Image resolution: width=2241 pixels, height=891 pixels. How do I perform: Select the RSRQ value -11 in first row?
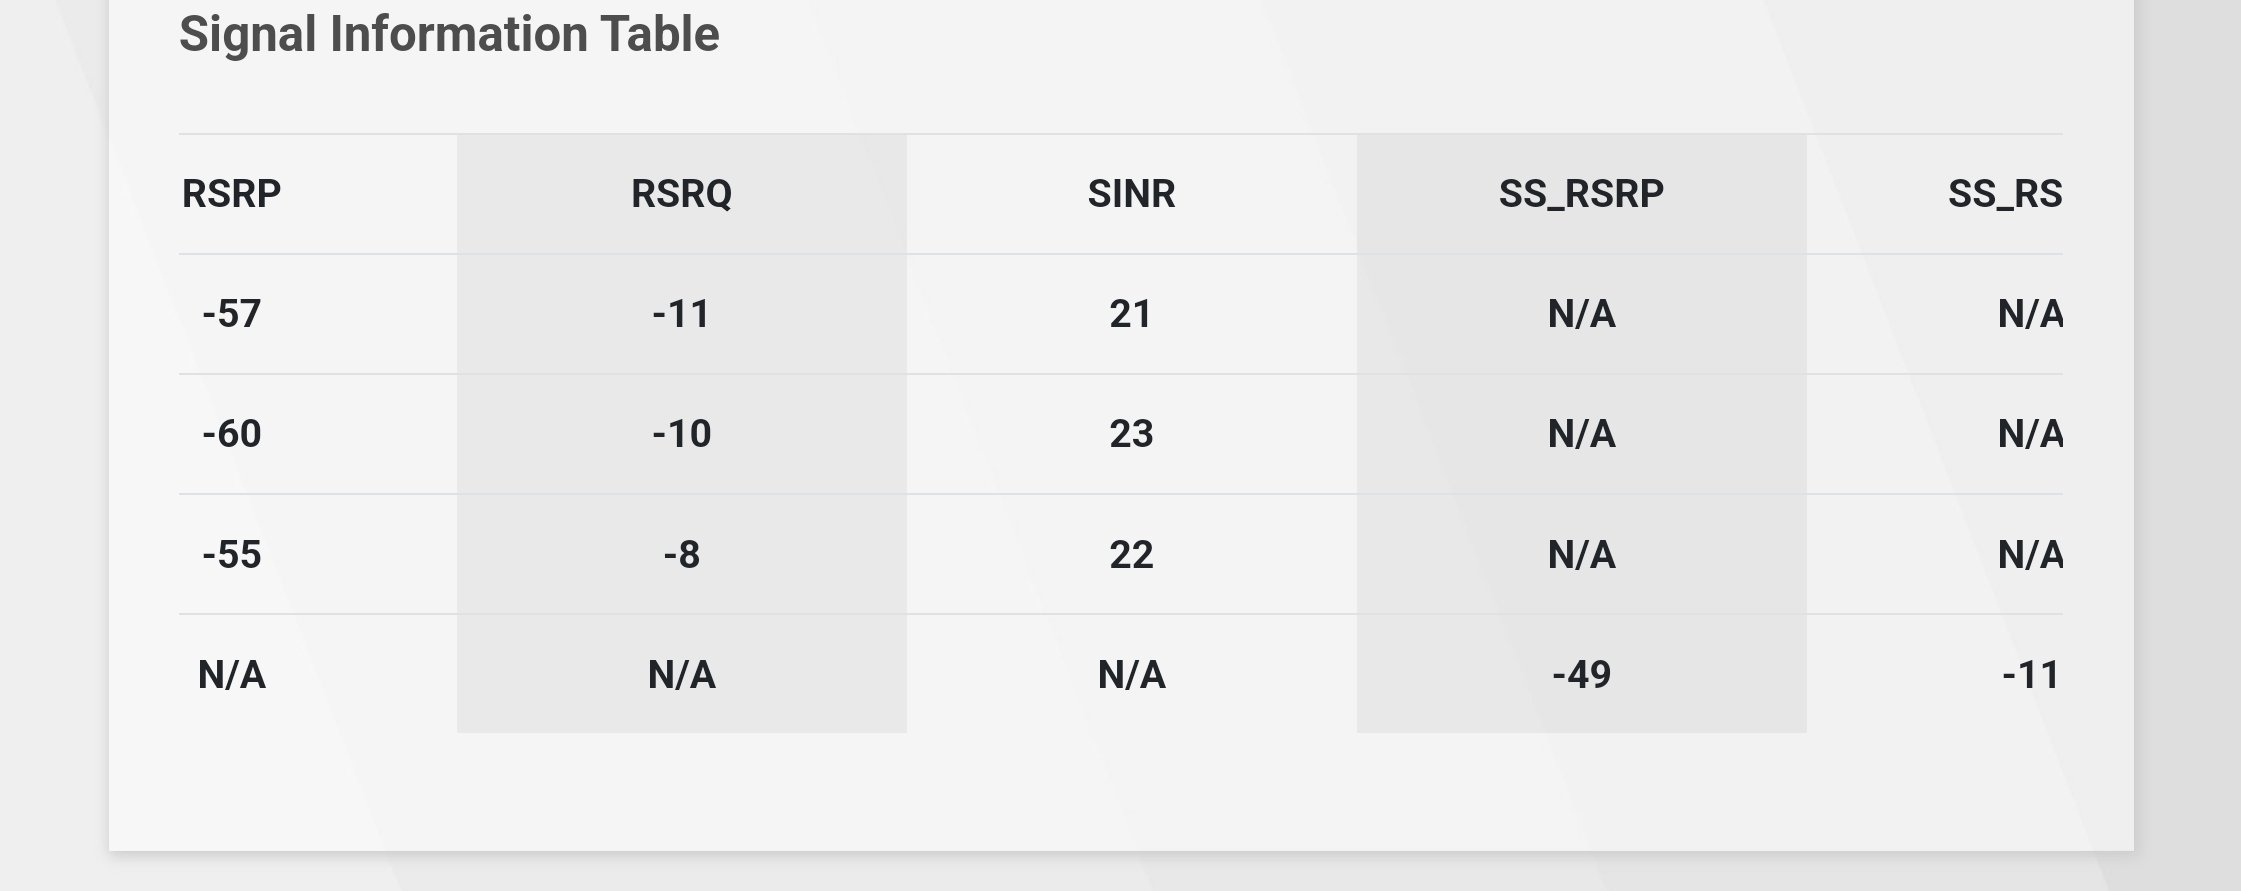(x=681, y=314)
